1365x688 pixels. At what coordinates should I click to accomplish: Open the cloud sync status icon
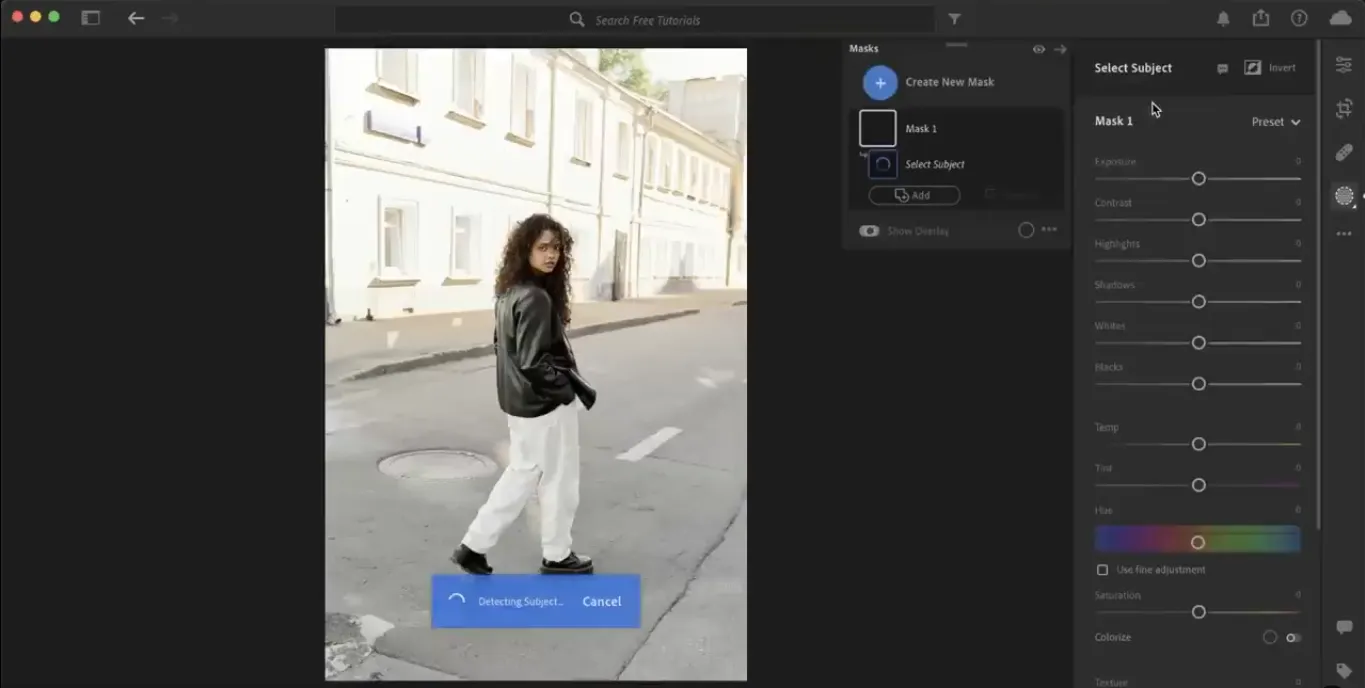[1340, 18]
